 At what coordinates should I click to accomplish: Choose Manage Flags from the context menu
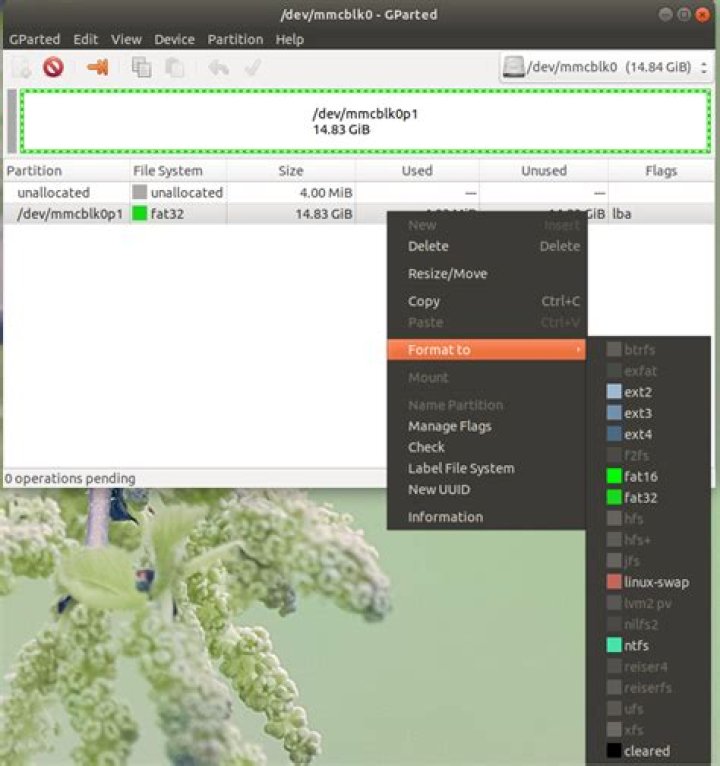point(487,426)
